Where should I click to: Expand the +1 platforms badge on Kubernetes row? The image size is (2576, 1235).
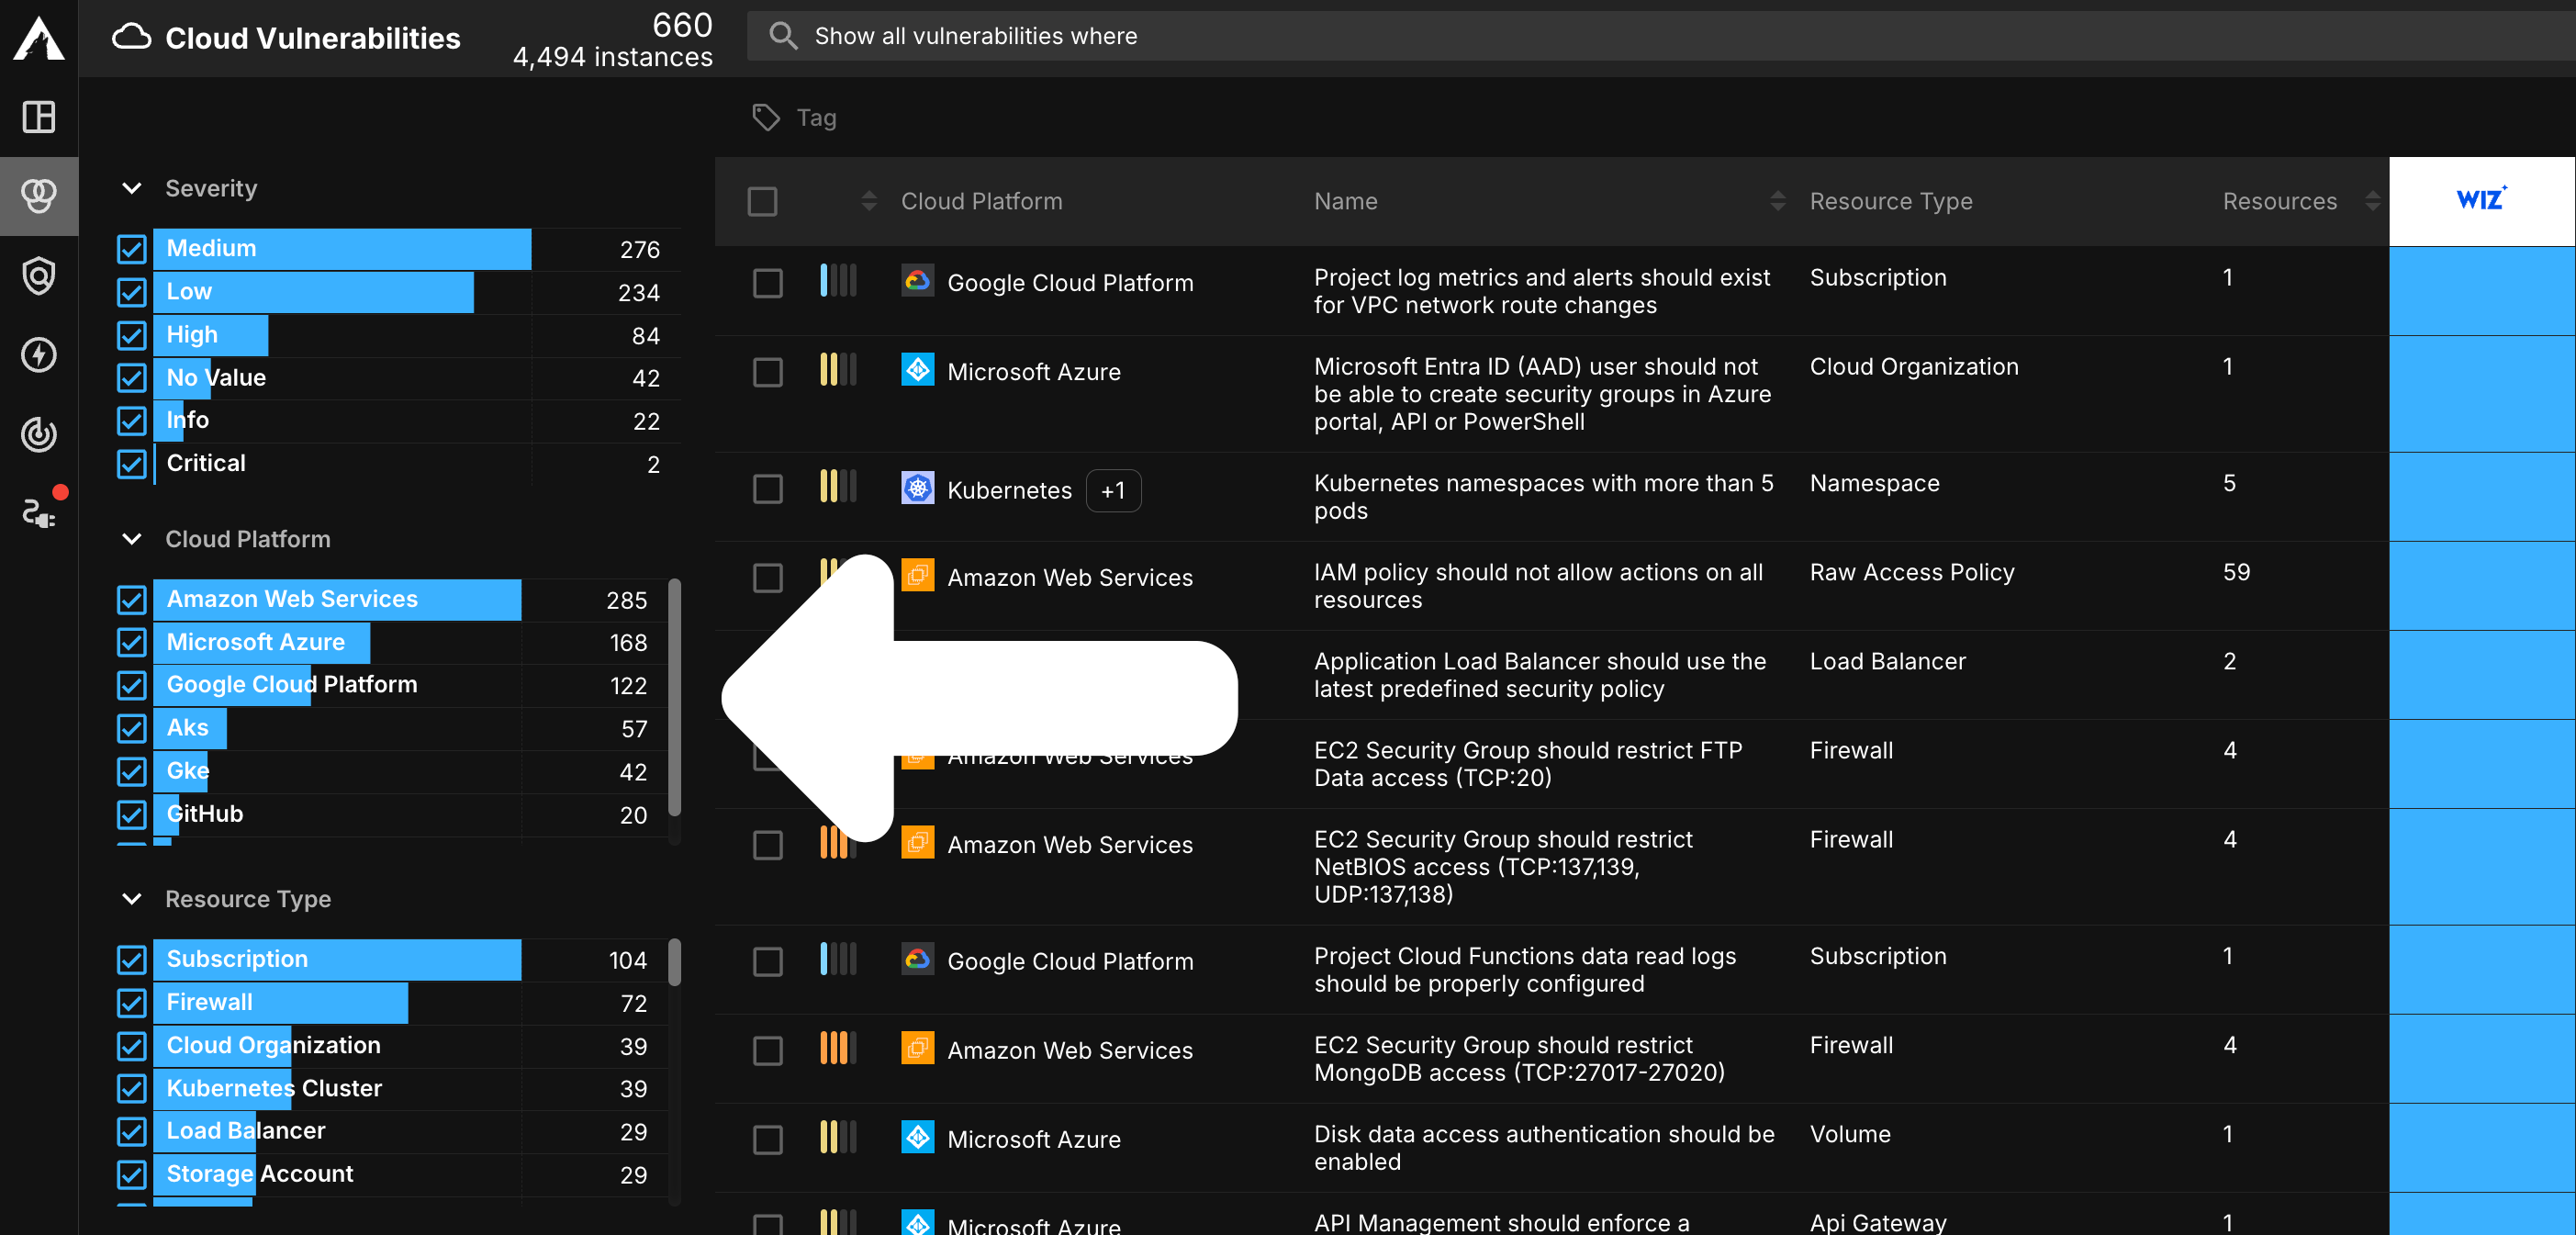coord(1113,490)
